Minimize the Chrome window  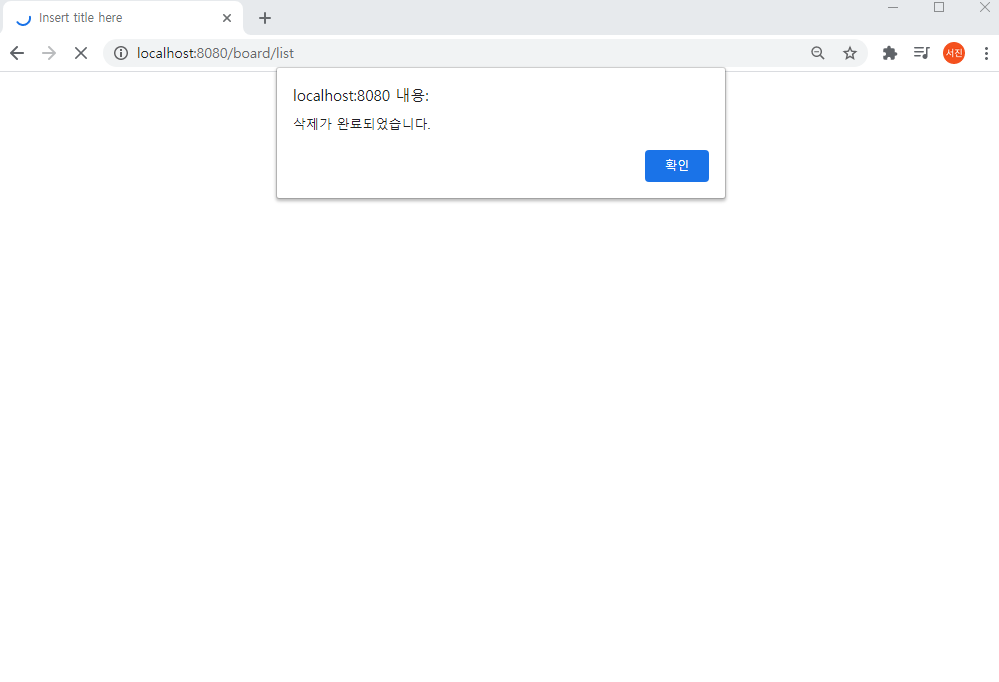click(x=893, y=8)
